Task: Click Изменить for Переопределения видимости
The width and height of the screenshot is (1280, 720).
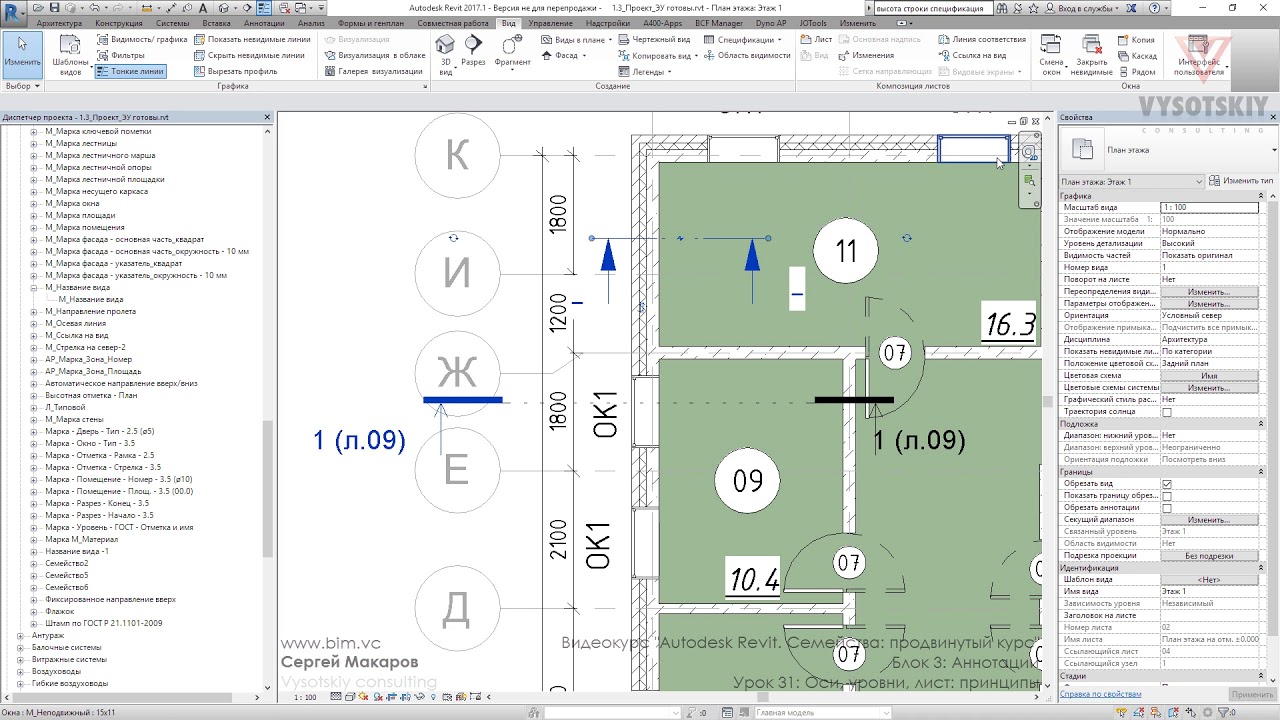Action: [x=1209, y=292]
